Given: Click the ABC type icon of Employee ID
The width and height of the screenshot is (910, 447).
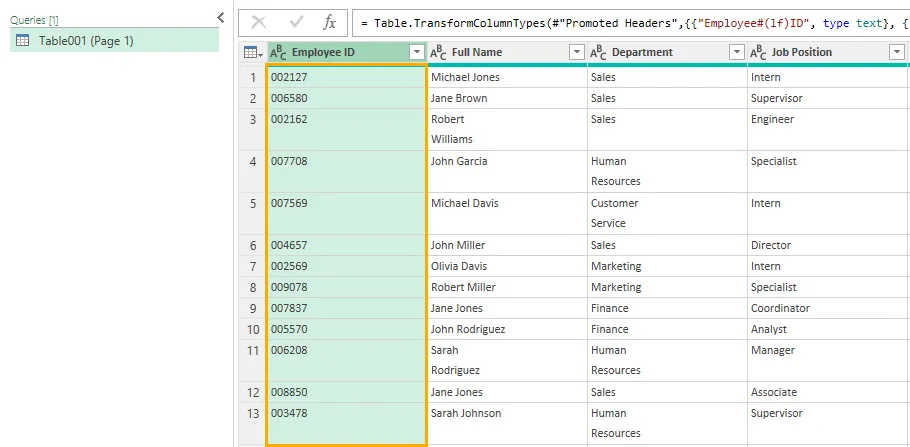Looking at the screenshot, I should (279, 53).
